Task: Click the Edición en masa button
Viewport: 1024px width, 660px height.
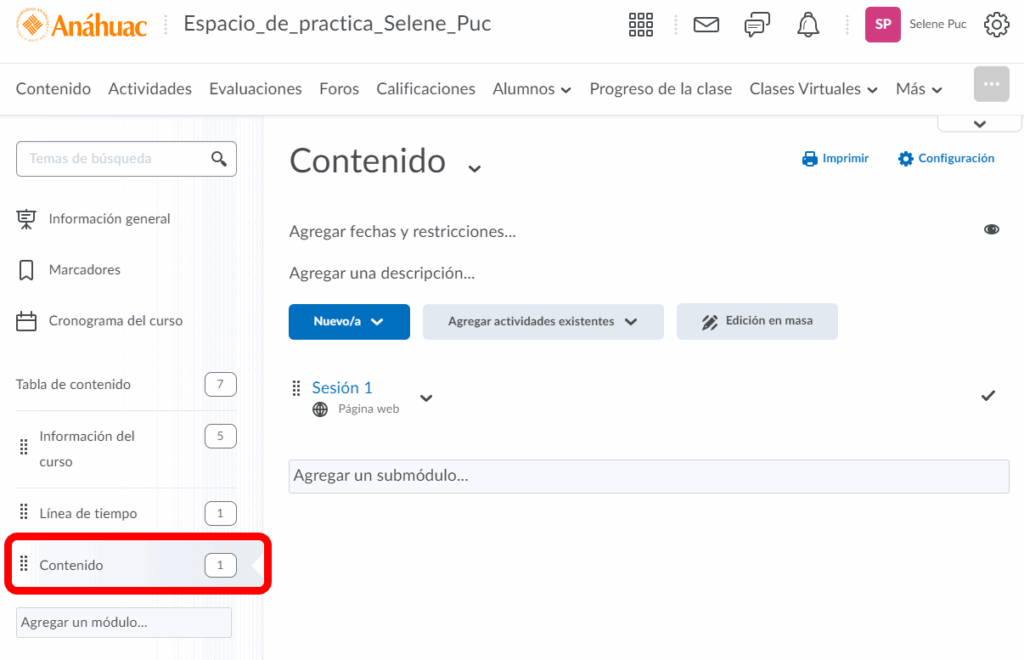Action: tap(757, 322)
